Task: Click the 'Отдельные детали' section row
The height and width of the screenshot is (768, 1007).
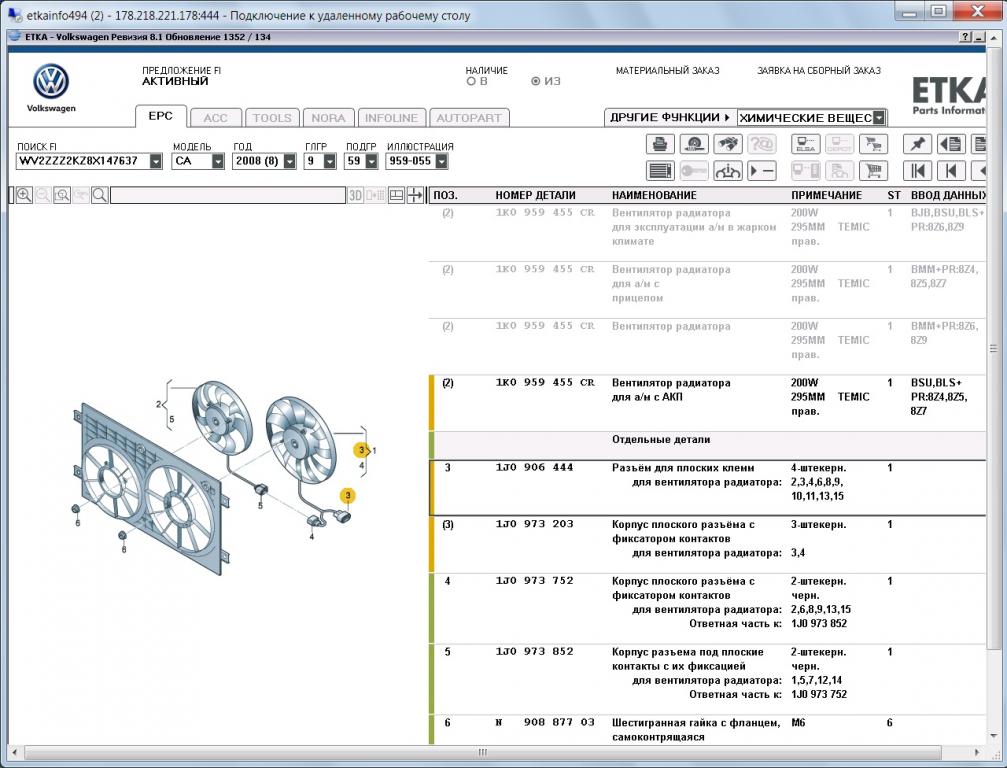Action: (x=707, y=445)
